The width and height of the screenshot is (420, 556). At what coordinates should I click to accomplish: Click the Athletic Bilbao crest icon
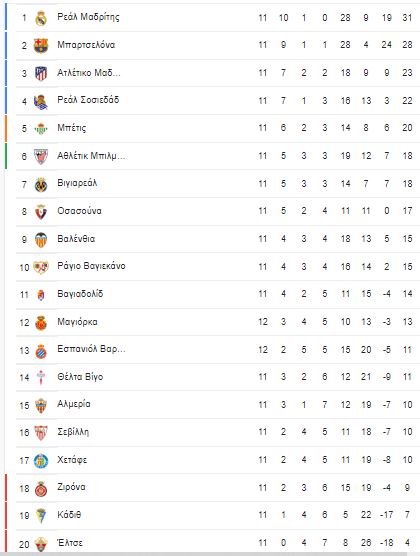pos(41,156)
